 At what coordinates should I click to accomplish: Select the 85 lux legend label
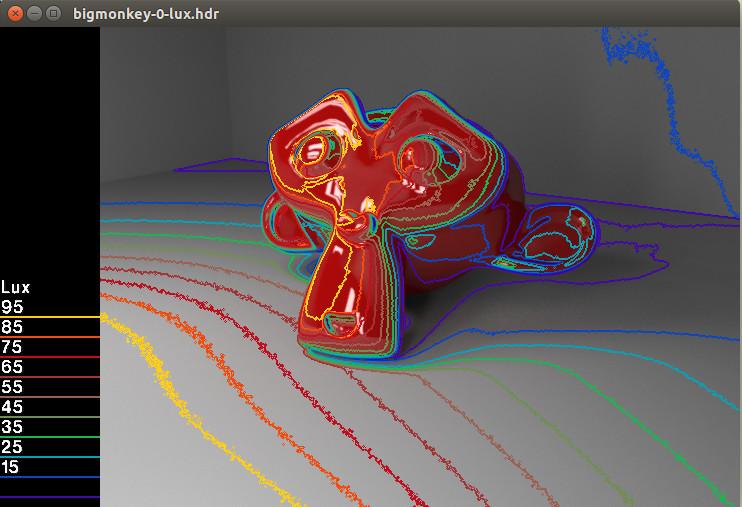[x=12, y=327]
